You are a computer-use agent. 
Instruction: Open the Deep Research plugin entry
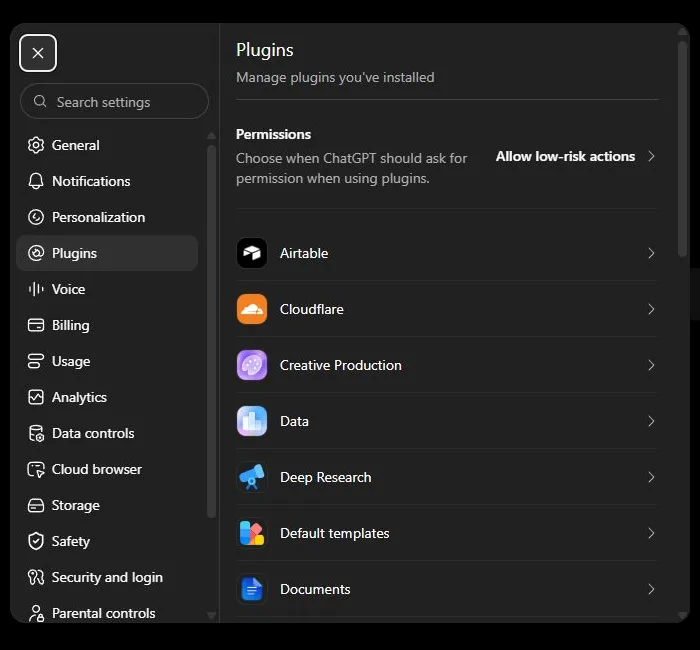click(446, 477)
